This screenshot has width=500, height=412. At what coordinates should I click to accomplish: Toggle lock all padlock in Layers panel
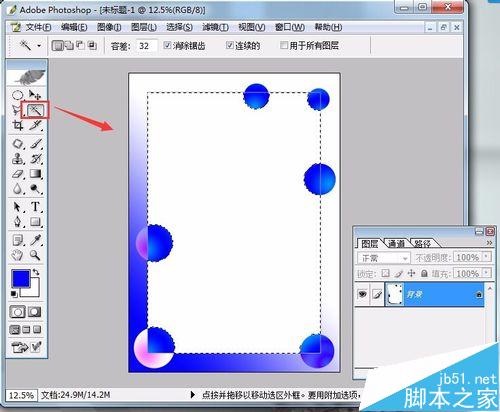[424, 274]
